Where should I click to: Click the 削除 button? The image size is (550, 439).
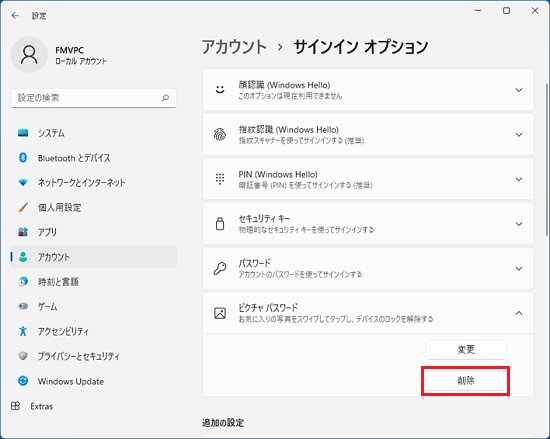click(x=466, y=381)
